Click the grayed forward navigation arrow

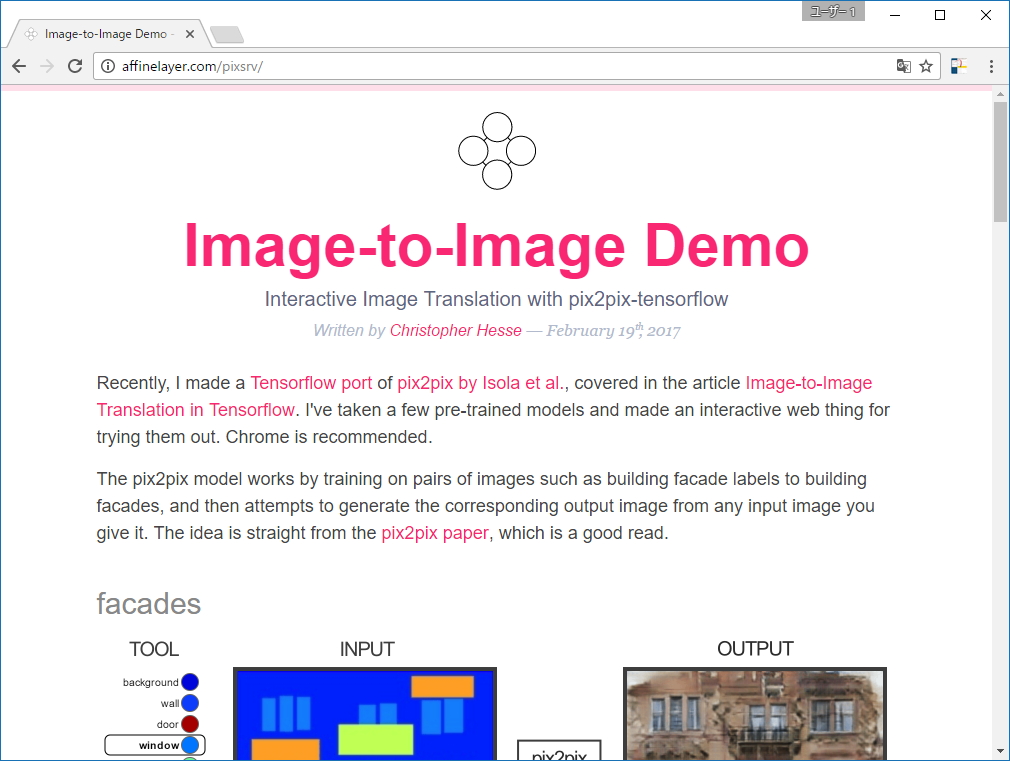[x=46, y=66]
